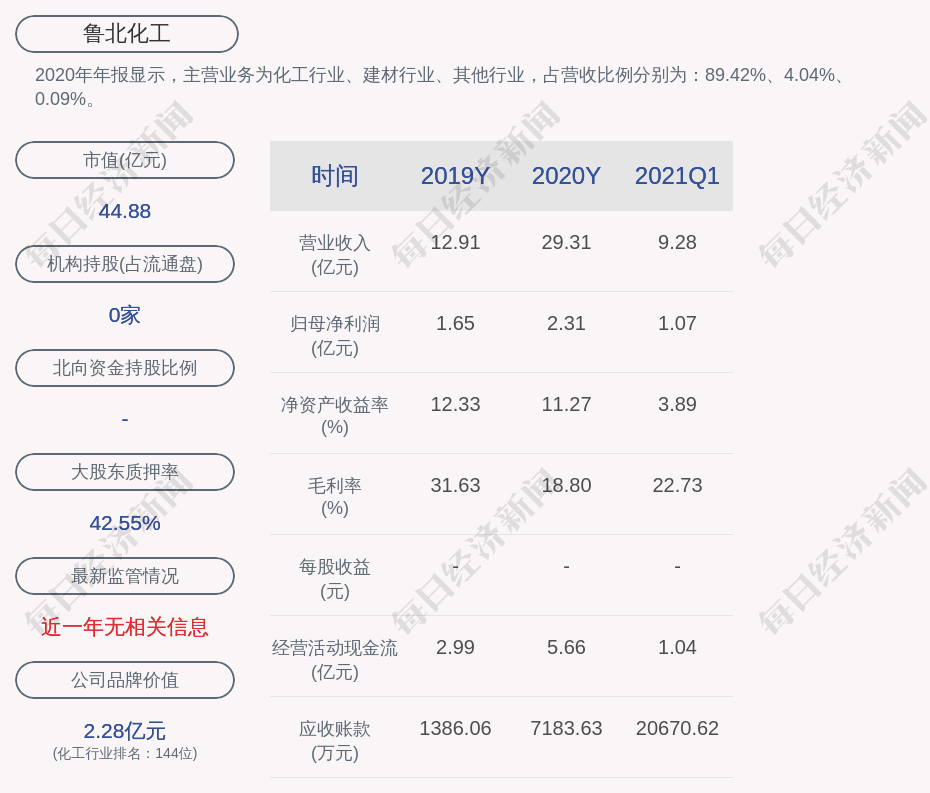The height and width of the screenshot is (793, 930).
Task: Click the 大股东质押率 label pill
Action: 125,472
